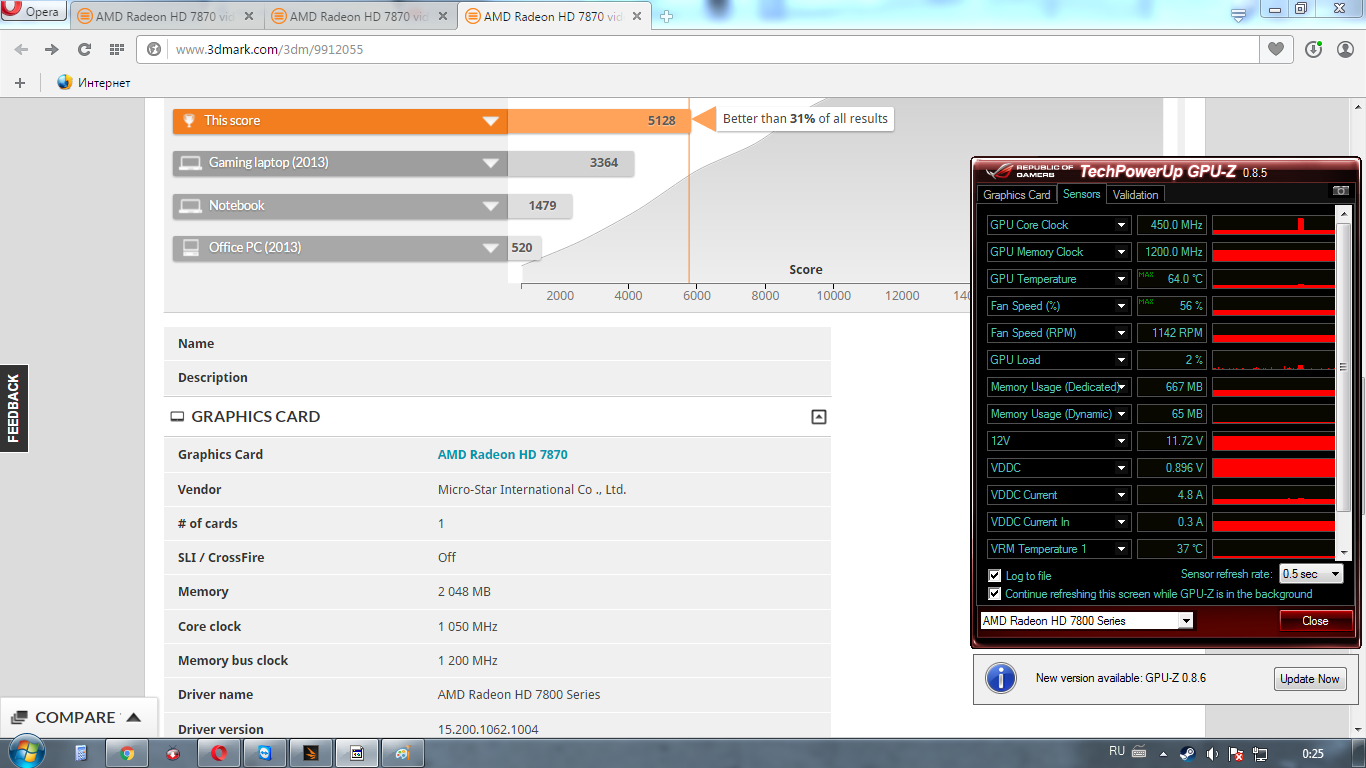
Task: Toggle the Log to file checkbox
Action: [x=994, y=576]
